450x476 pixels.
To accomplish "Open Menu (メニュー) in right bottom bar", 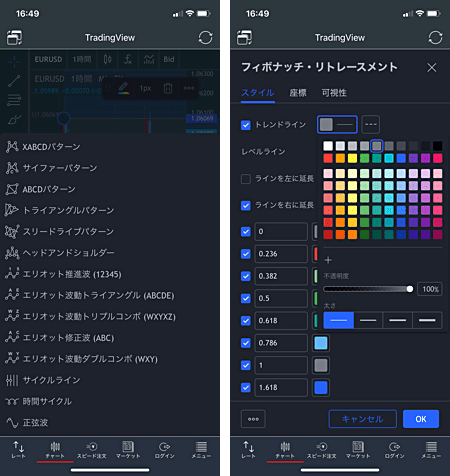I will (x=431, y=450).
